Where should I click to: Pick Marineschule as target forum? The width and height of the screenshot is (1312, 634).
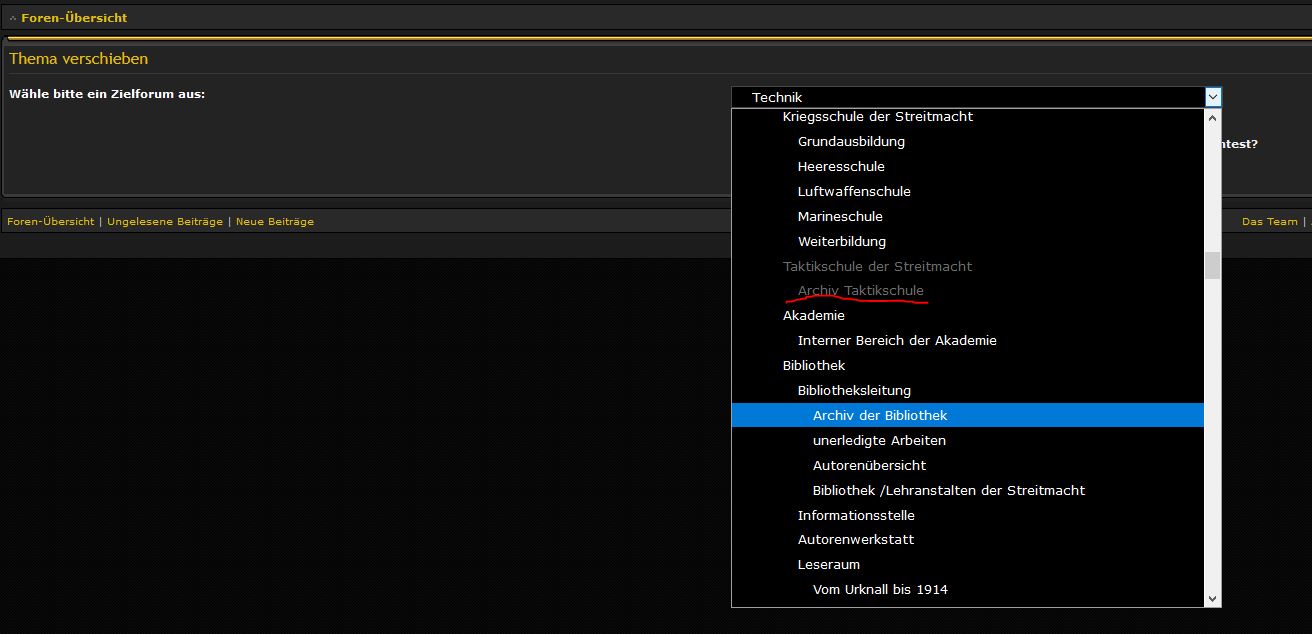pyautogui.click(x=840, y=217)
